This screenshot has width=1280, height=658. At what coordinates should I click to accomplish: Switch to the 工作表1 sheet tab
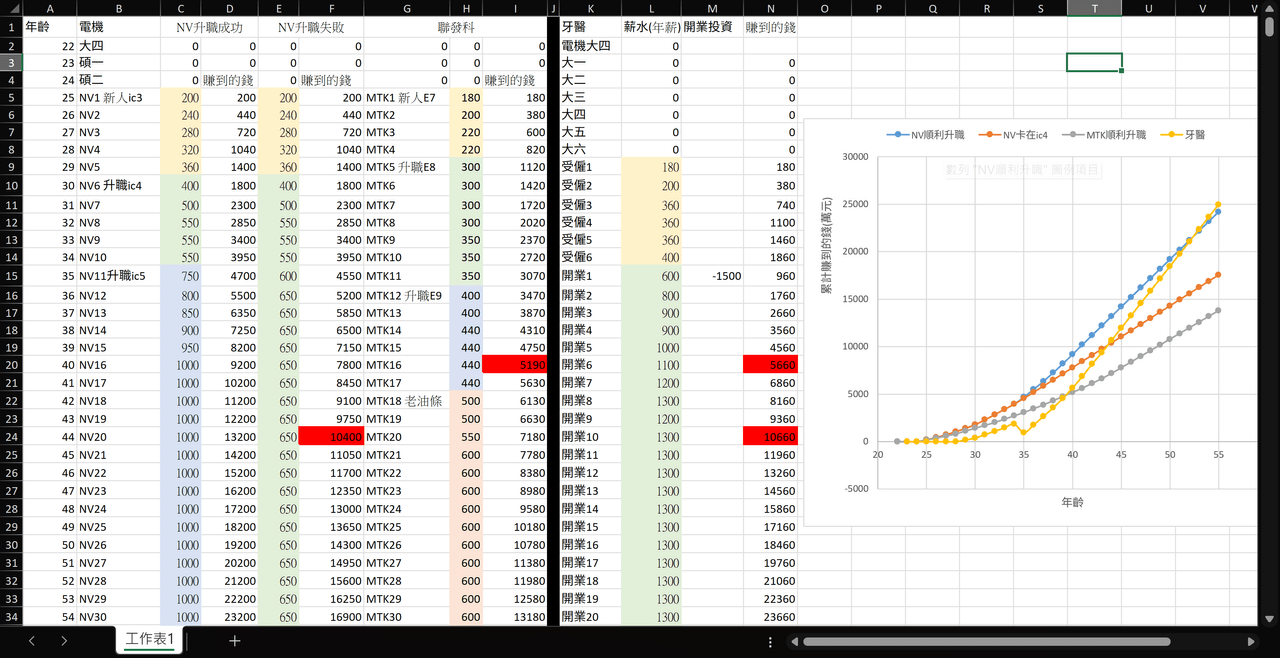tap(151, 640)
